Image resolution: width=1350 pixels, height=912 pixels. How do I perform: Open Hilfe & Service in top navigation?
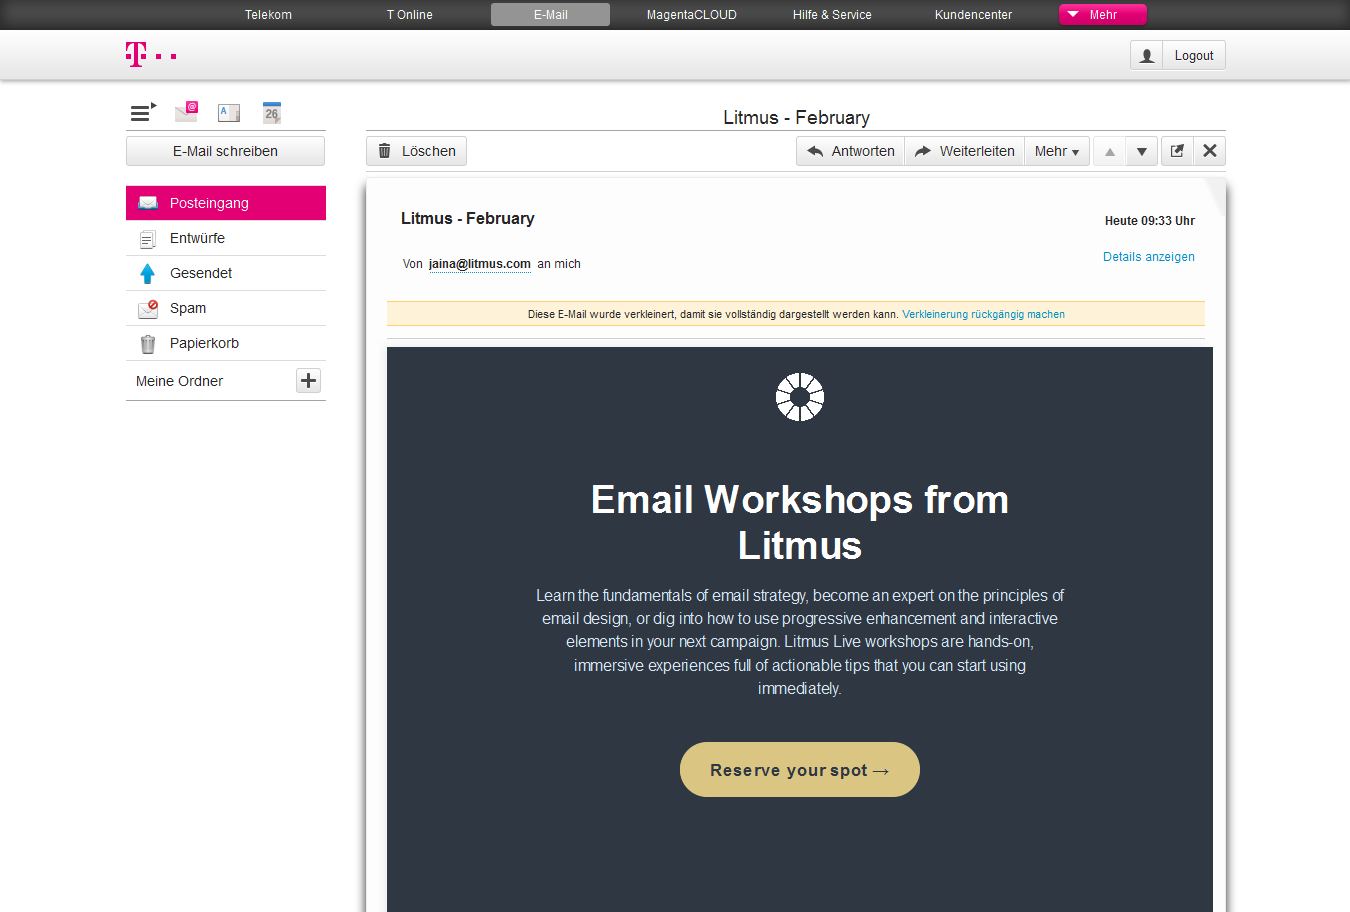coord(832,15)
